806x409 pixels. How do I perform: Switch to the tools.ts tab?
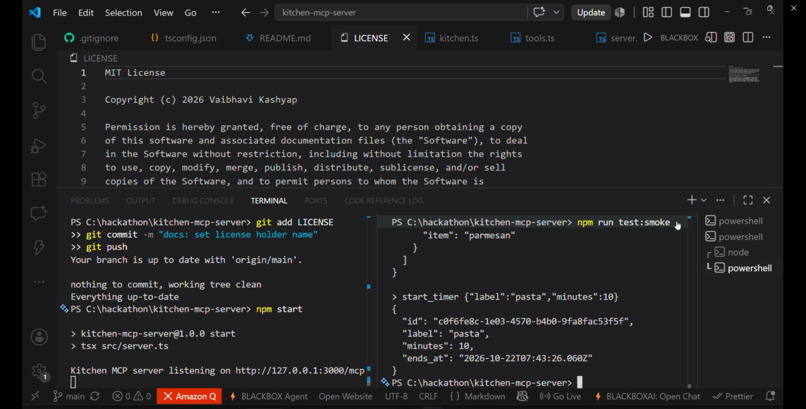coord(533,38)
